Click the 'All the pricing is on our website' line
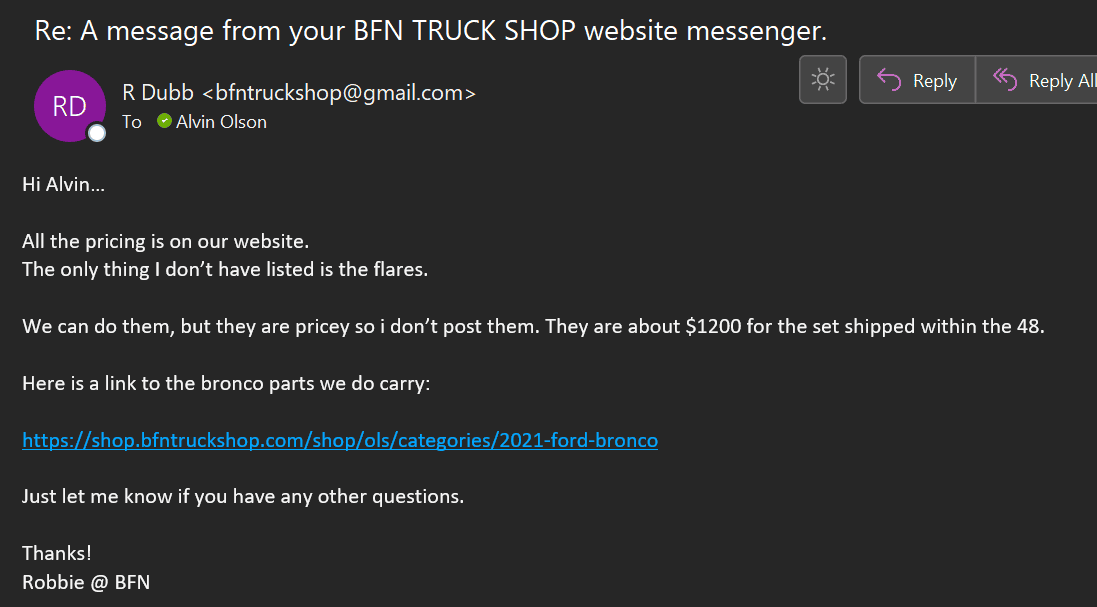1097x607 pixels. click(165, 241)
